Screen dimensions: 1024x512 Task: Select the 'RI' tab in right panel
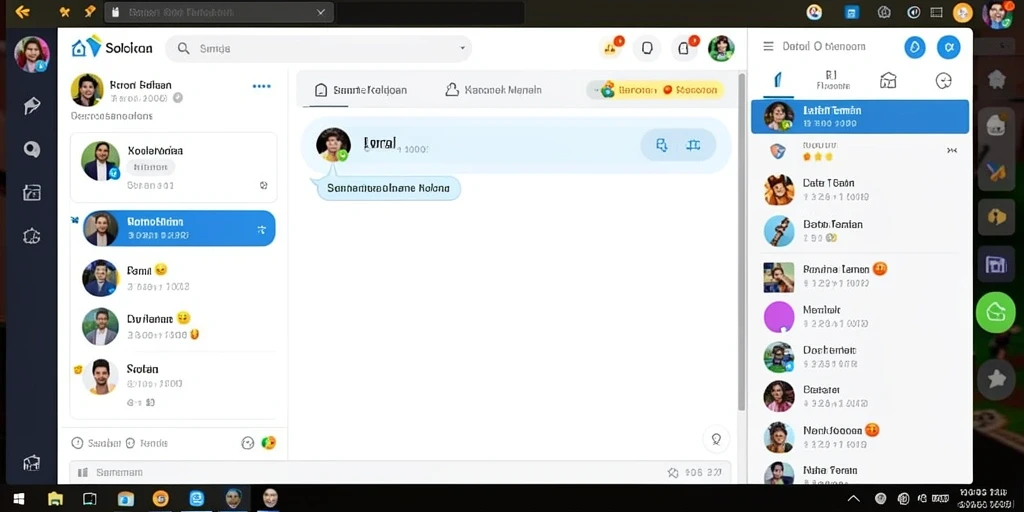click(x=832, y=80)
